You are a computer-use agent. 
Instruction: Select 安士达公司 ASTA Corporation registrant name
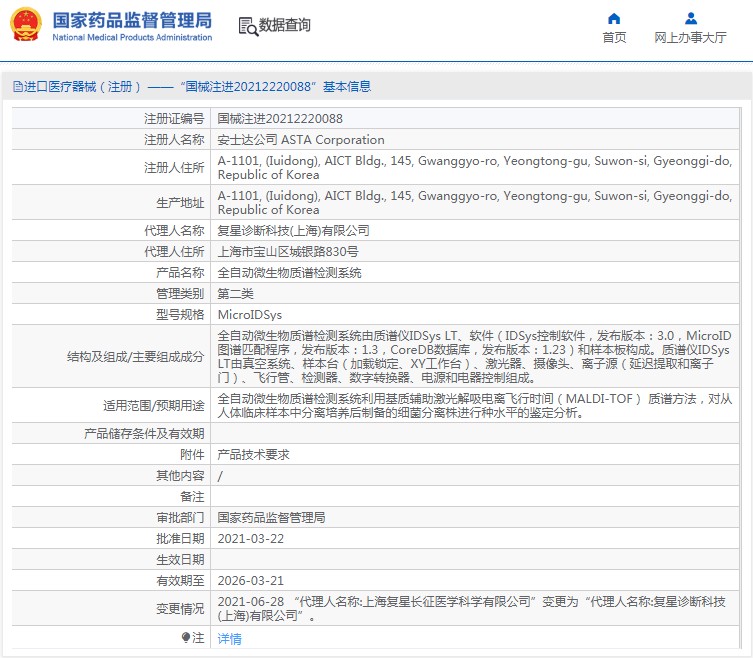coord(301,140)
